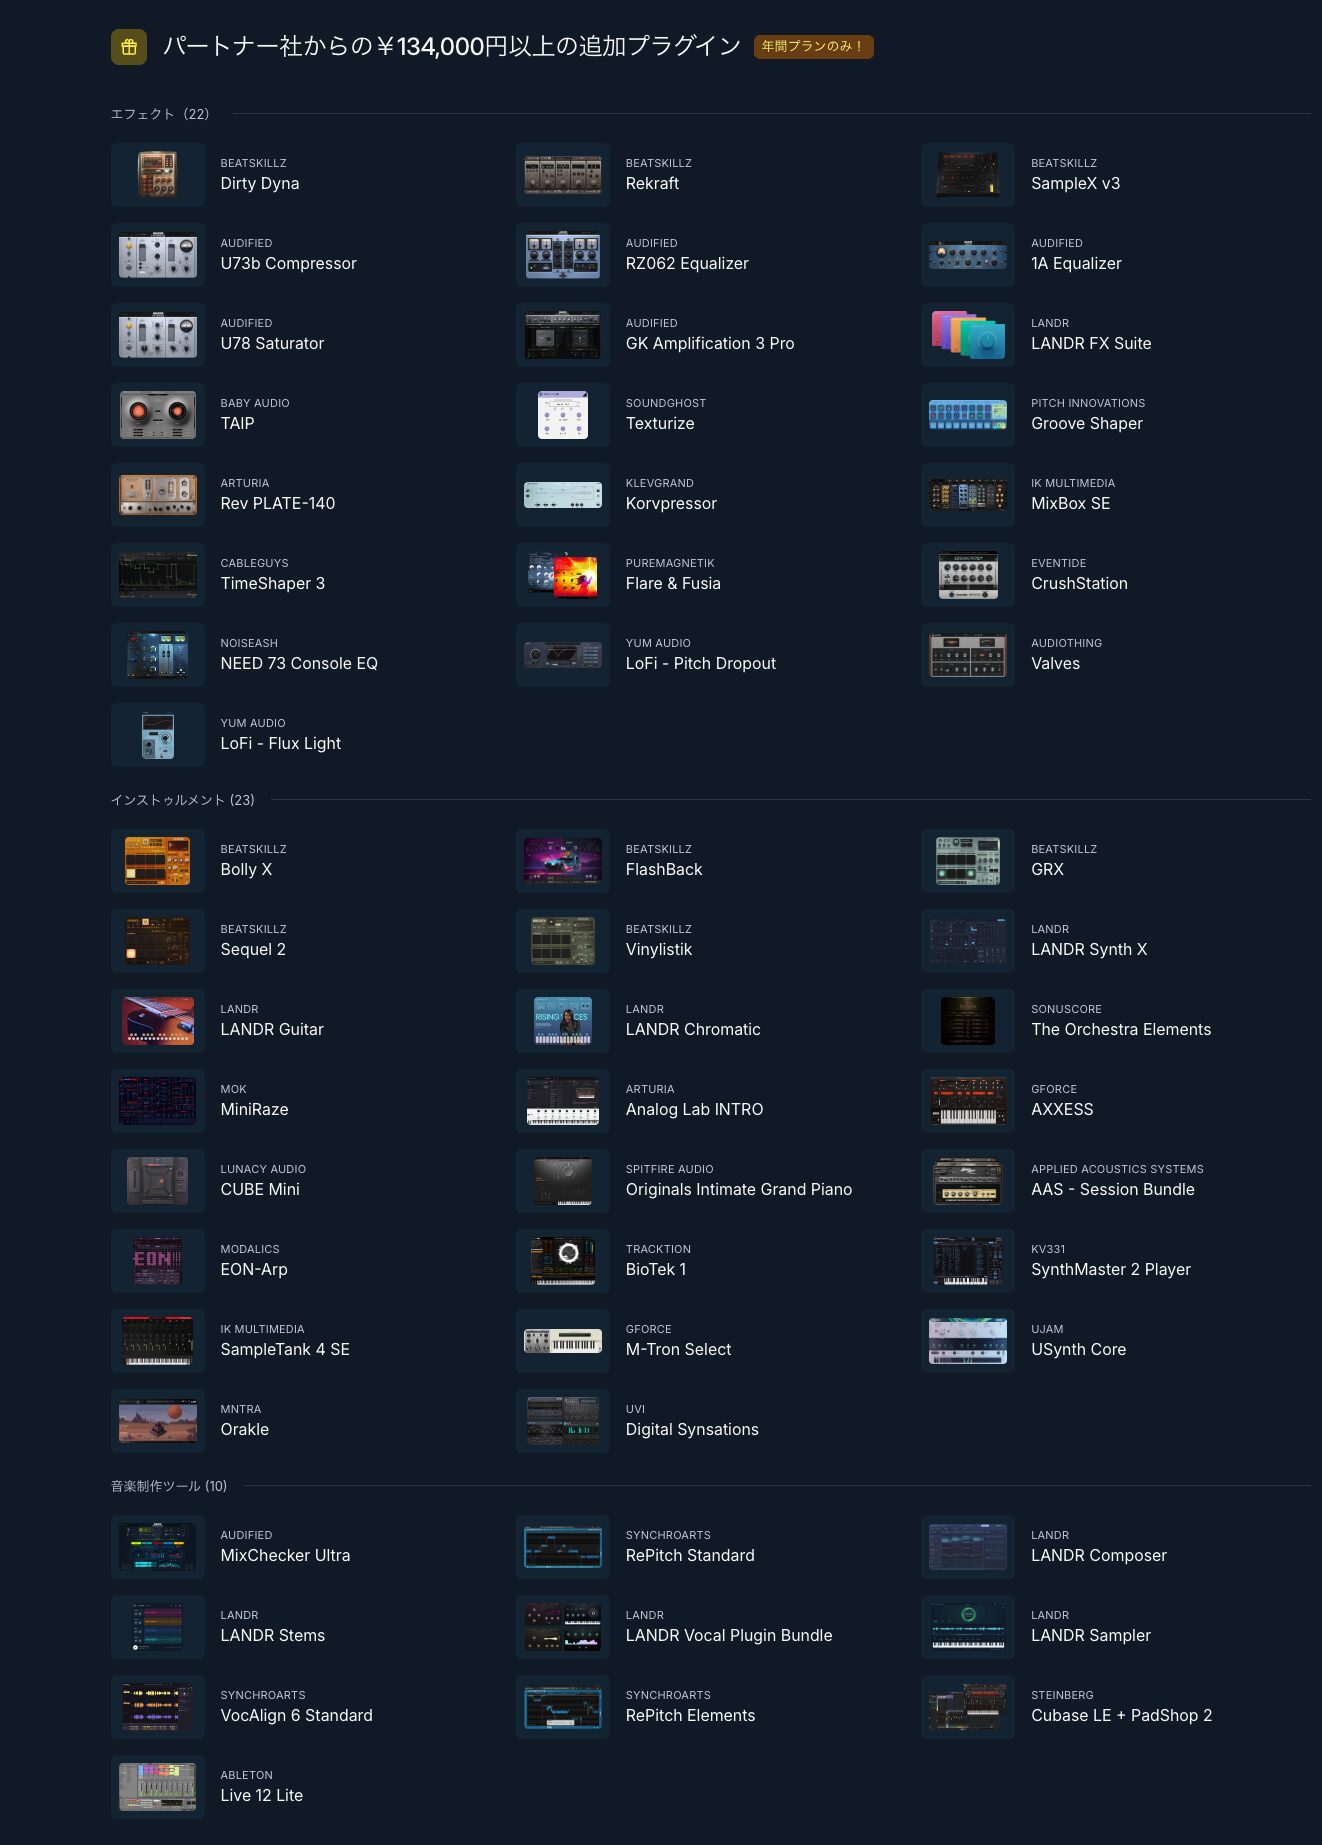Click the yellow gift icon in header
Viewport: 1322px width, 1845px height.
tap(128, 47)
